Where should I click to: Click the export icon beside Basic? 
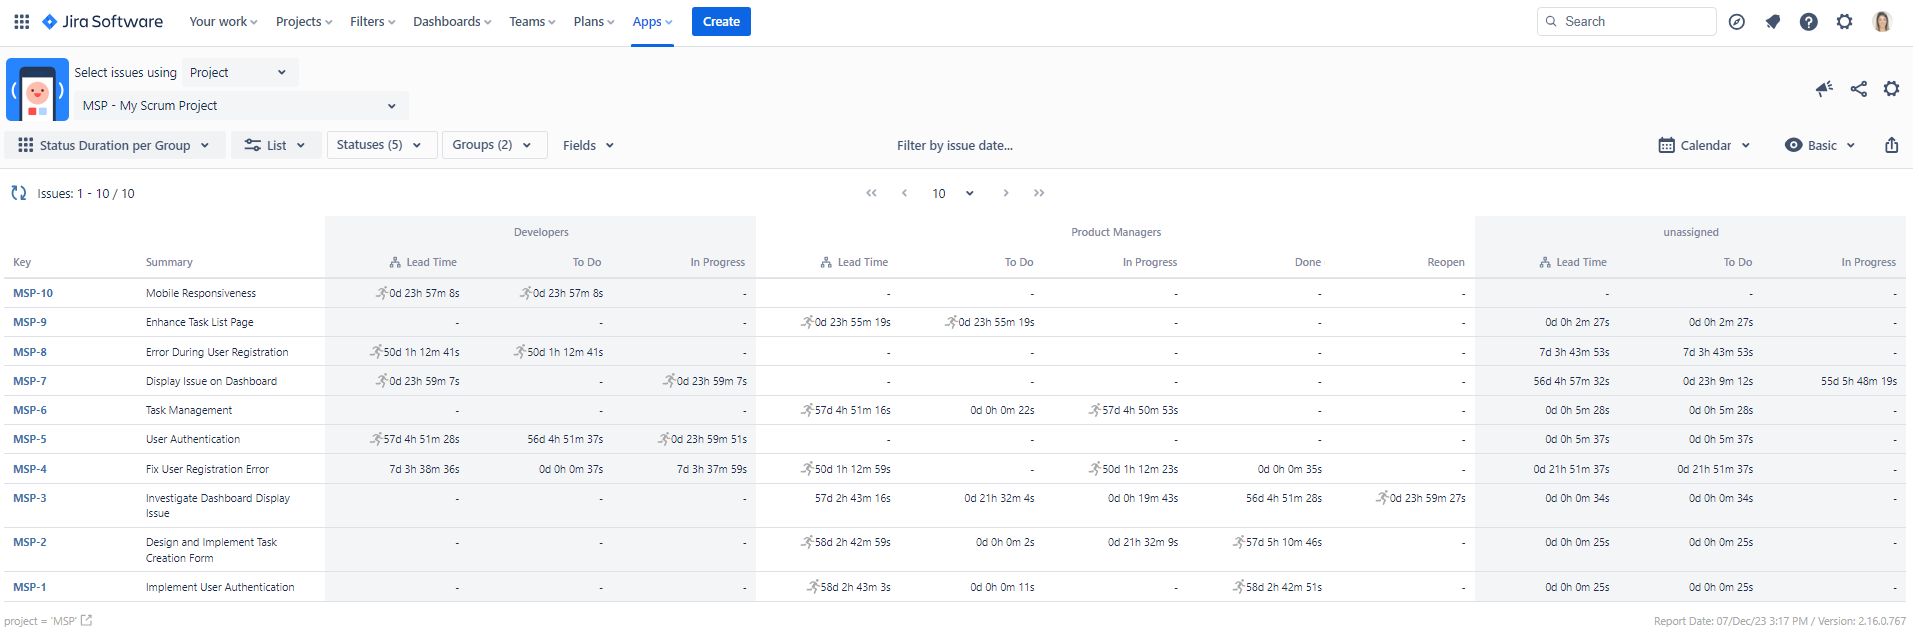(x=1891, y=145)
